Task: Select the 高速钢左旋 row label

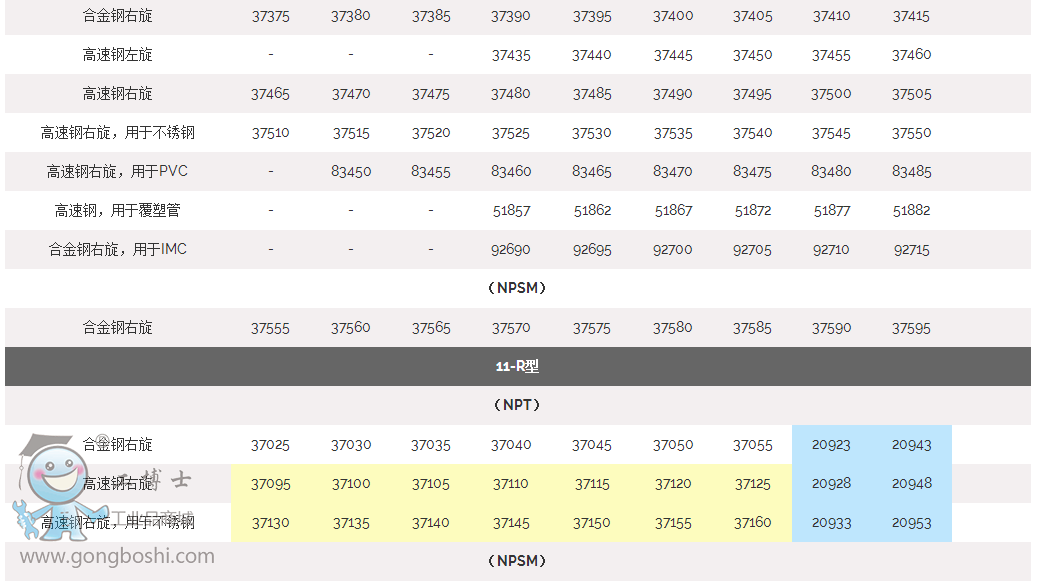Action: point(118,55)
